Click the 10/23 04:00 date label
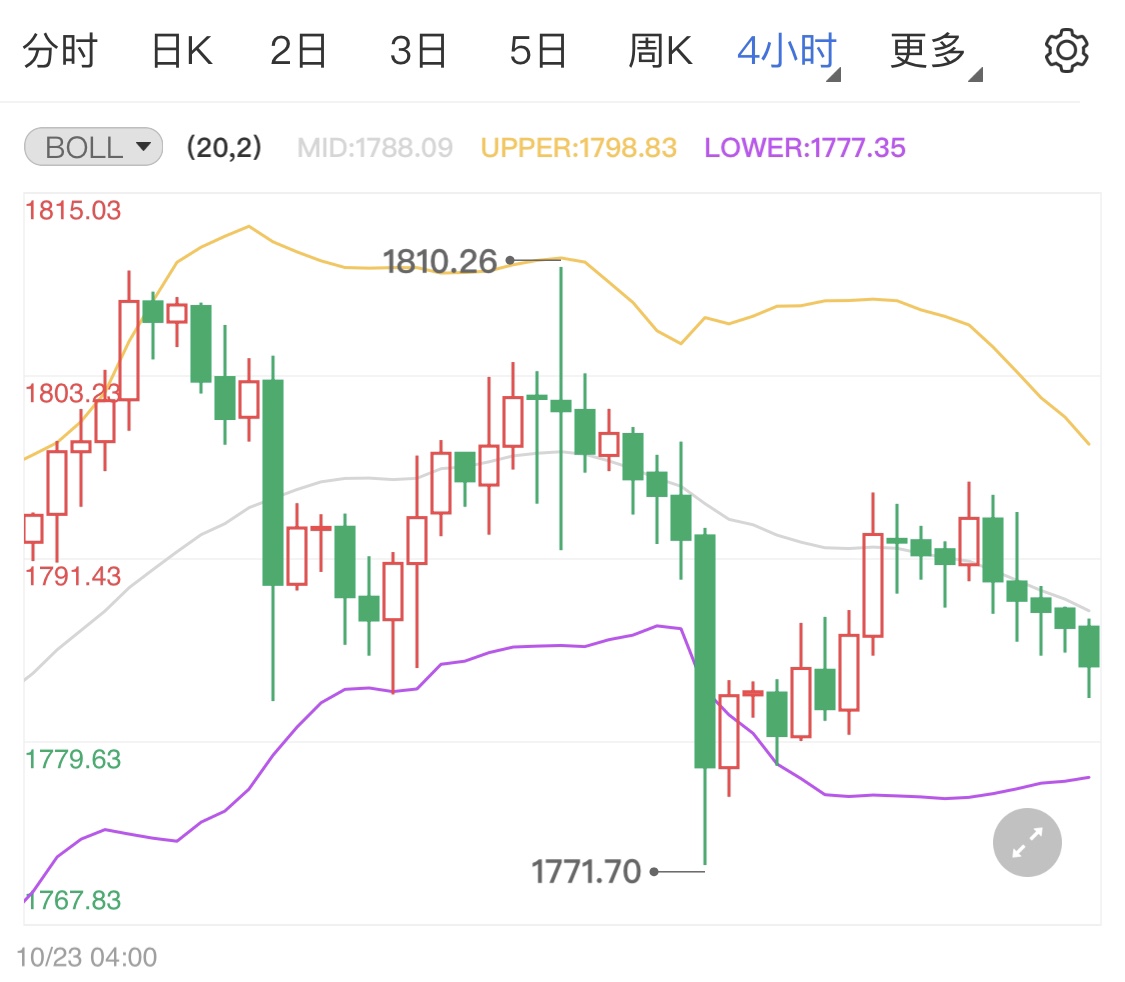 (86, 957)
